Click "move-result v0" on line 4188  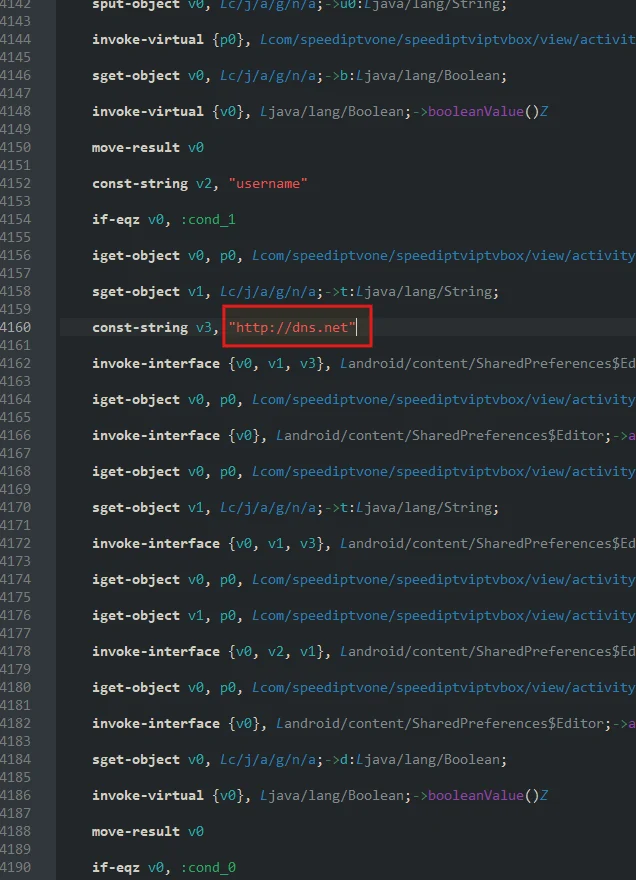148,831
